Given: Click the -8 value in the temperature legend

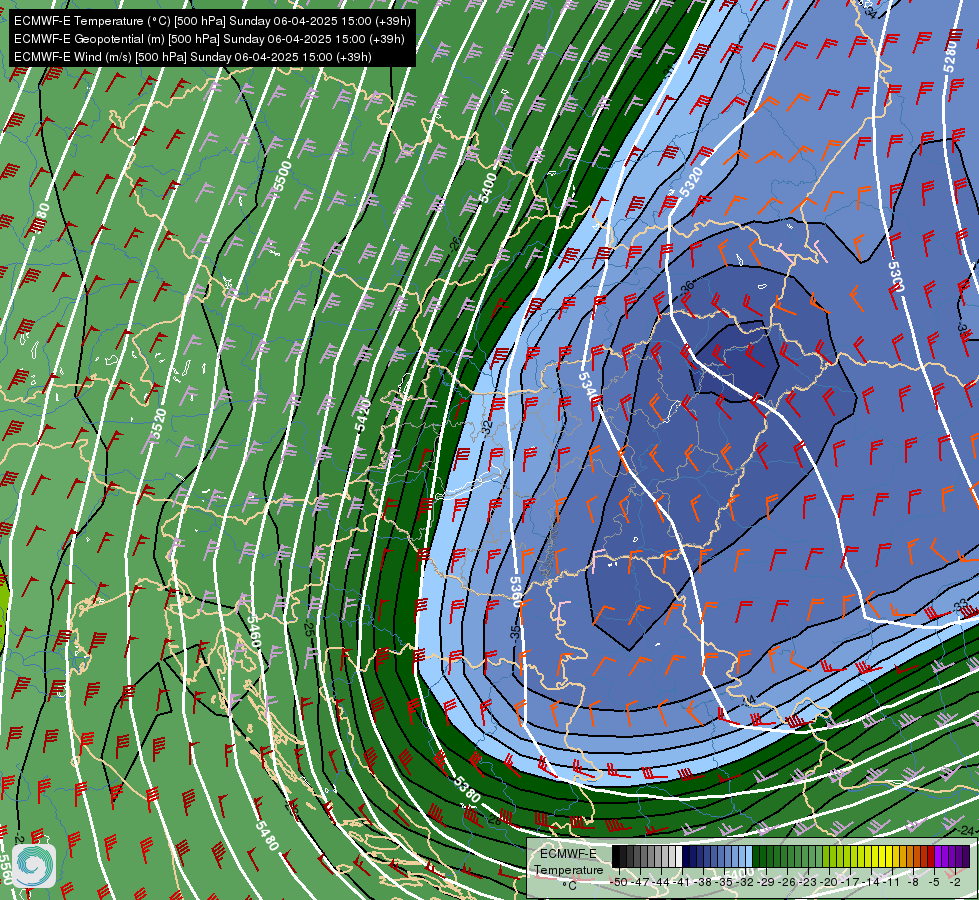Looking at the screenshot, I should click(x=913, y=882).
